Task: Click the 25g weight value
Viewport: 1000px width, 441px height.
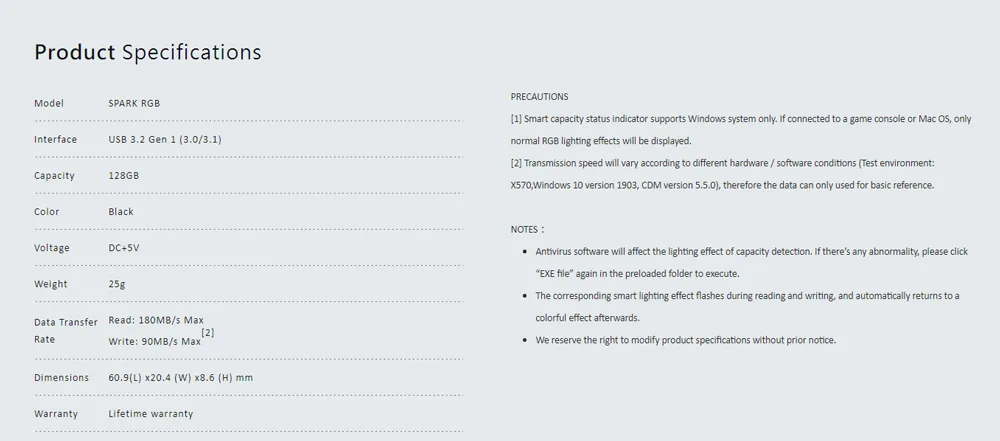Action: pyautogui.click(x=117, y=284)
